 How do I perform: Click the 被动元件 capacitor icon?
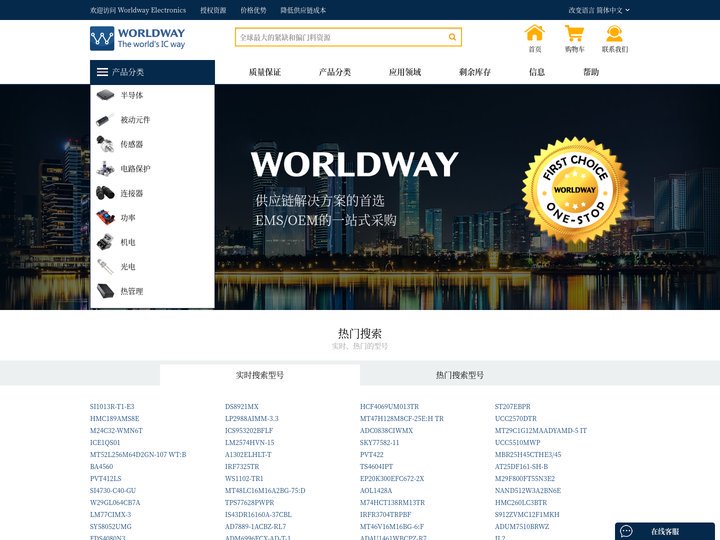point(105,120)
